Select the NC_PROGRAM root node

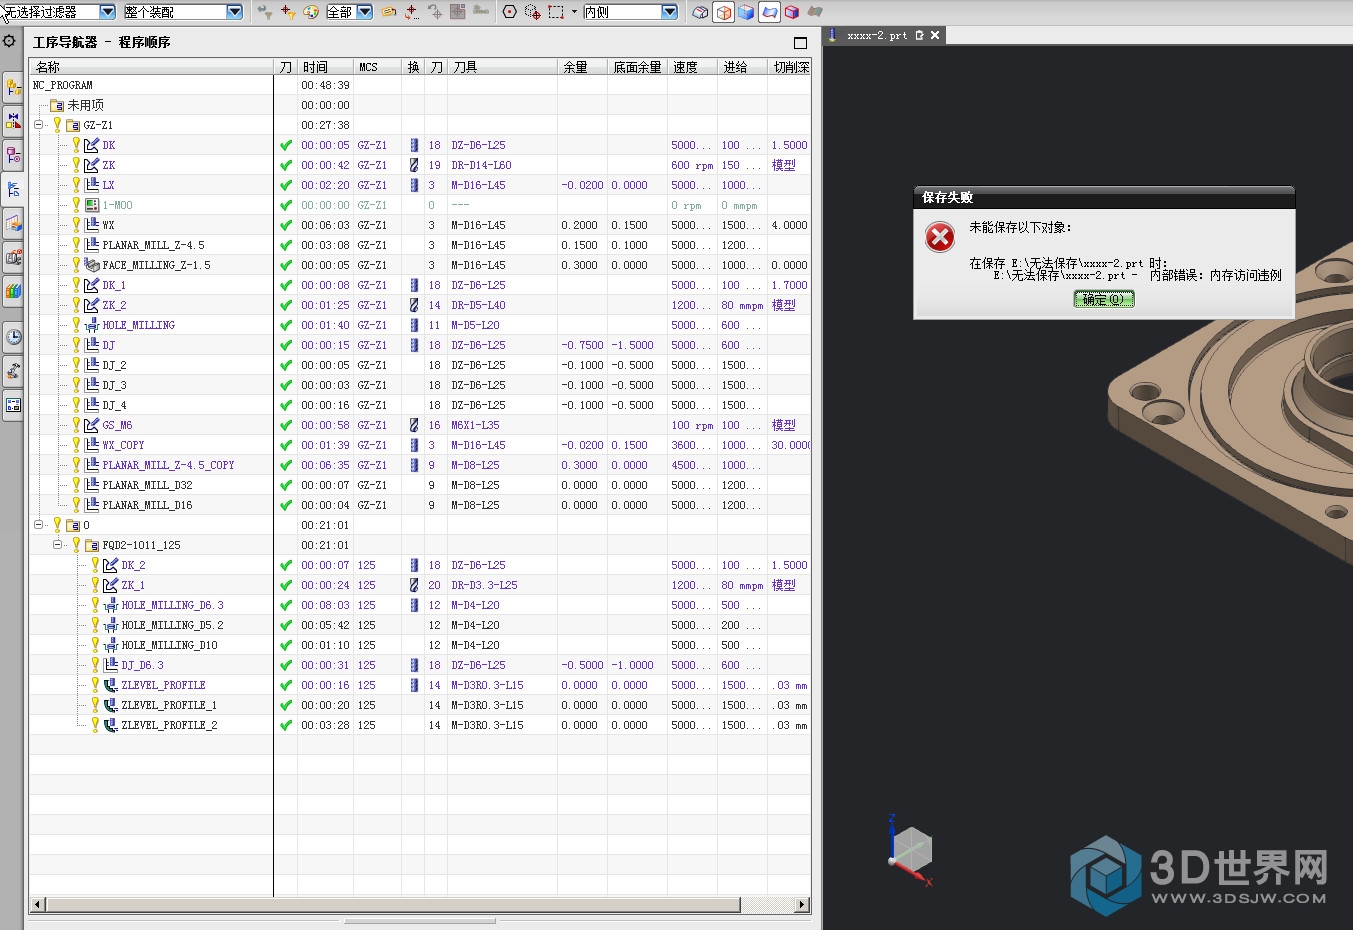pos(63,85)
